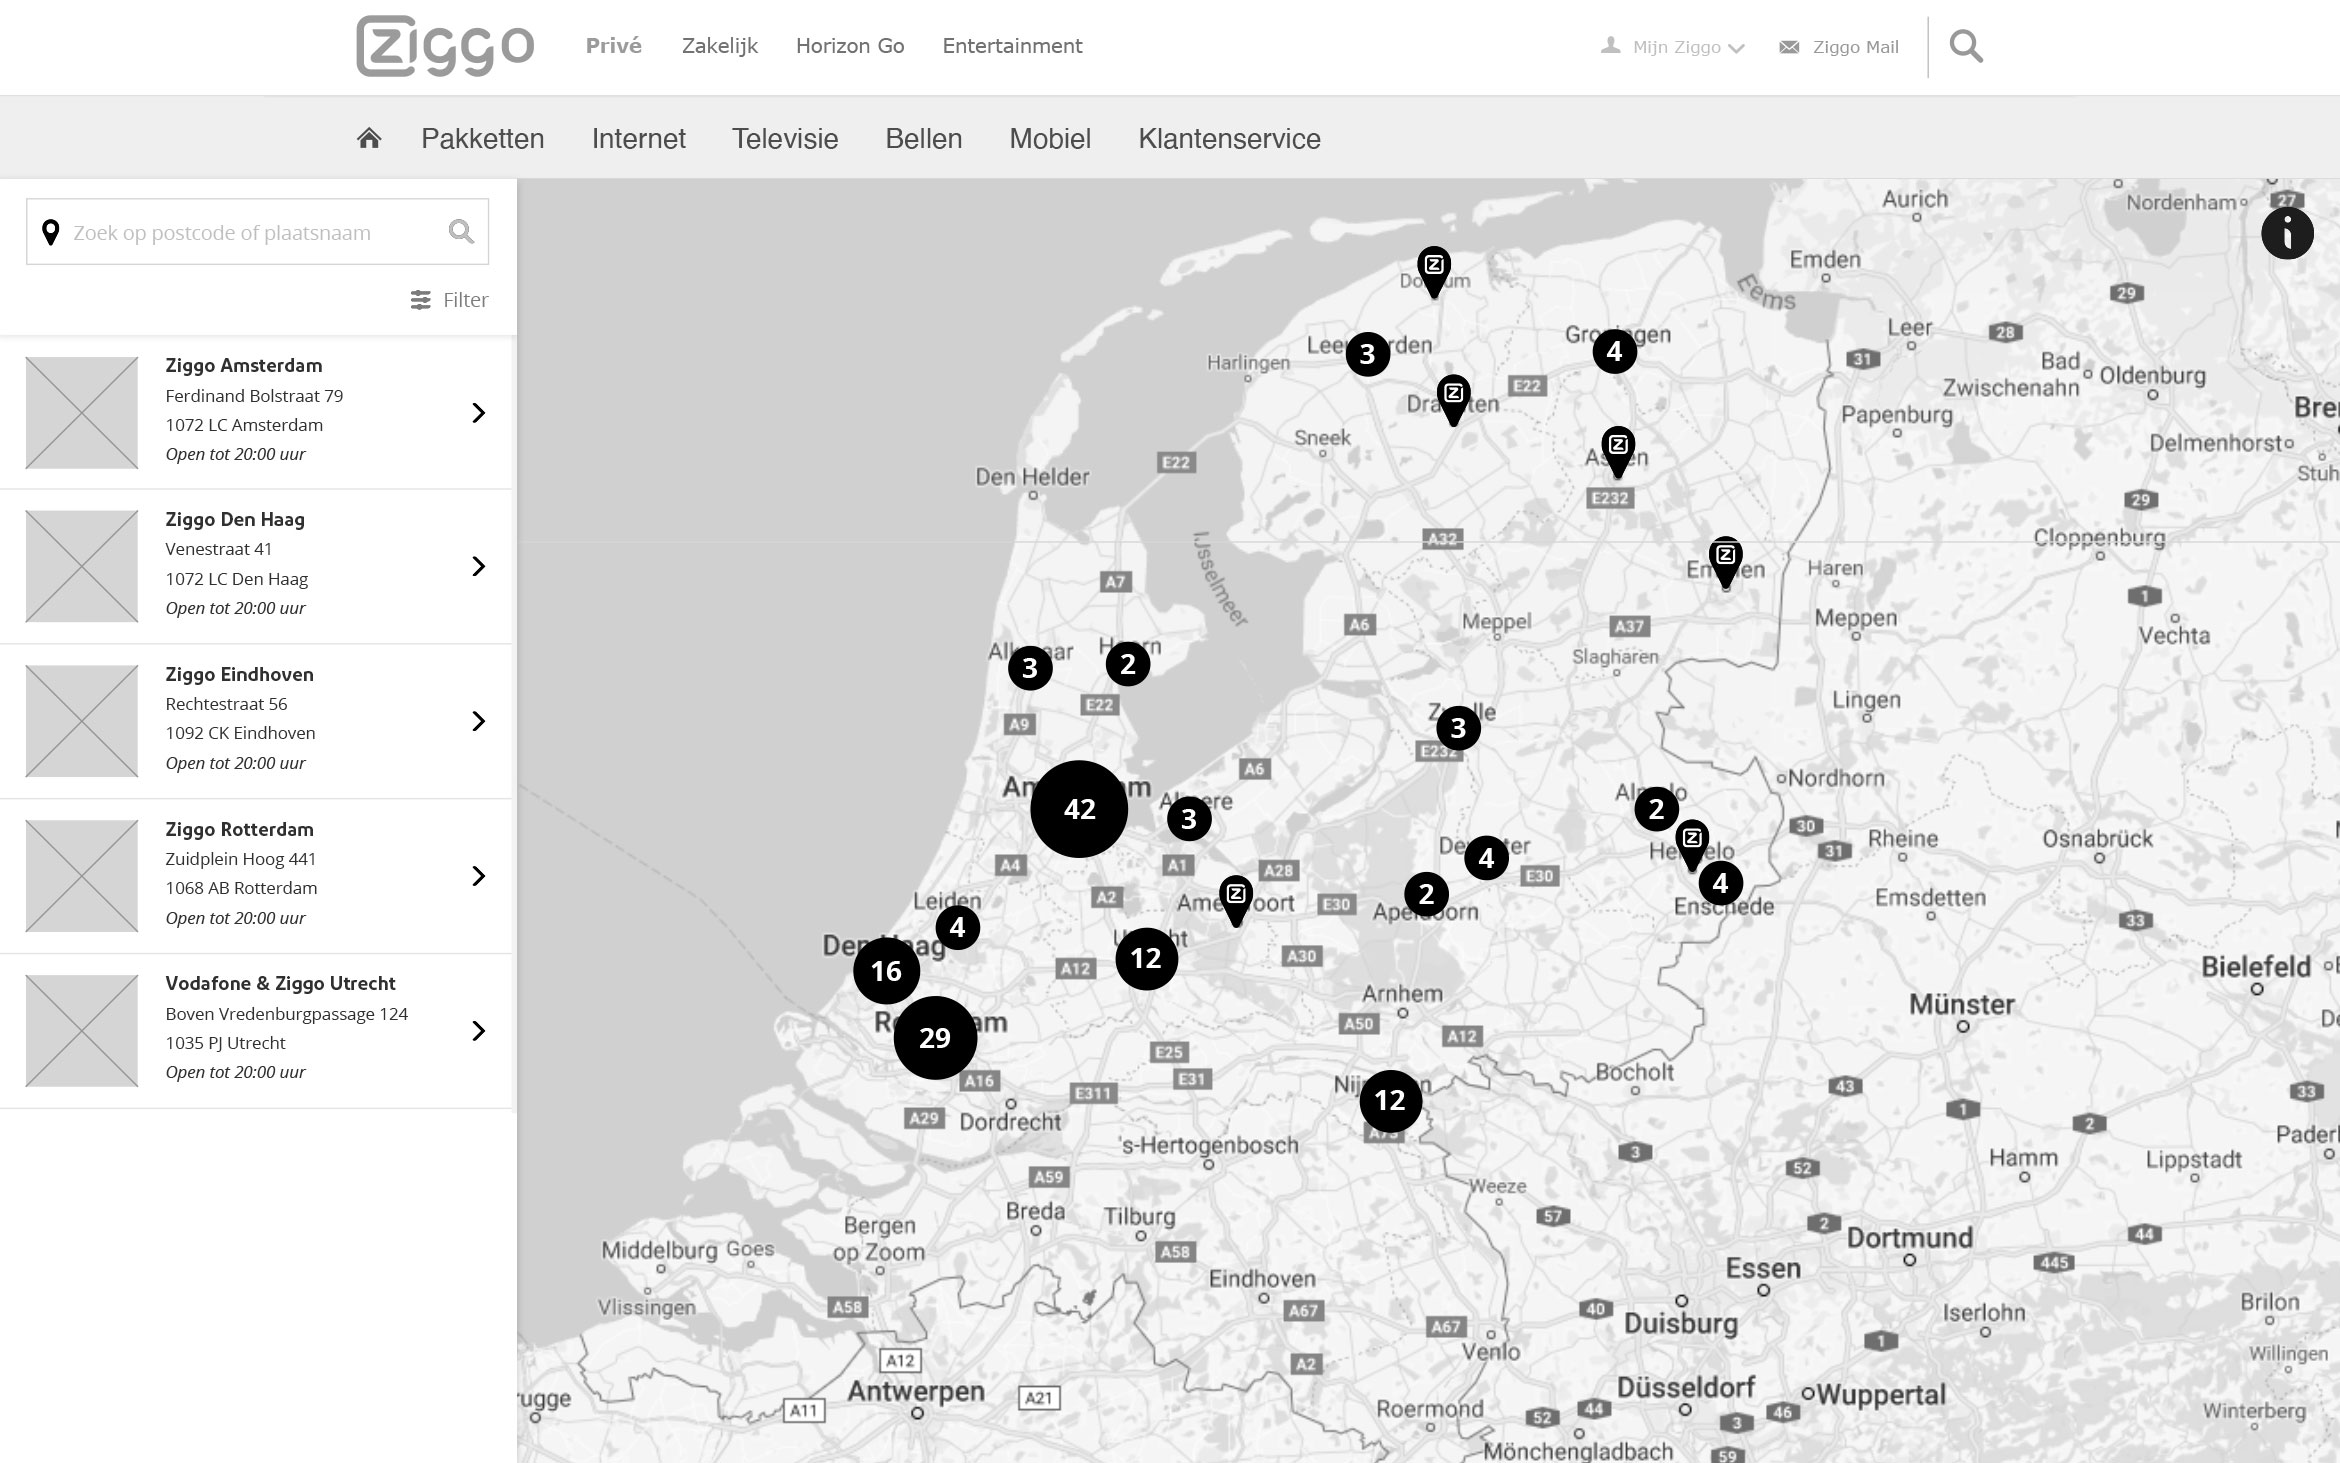This screenshot has width=2340, height=1463.
Task: Click the map info icon
Action: (x=2287, y=233)
